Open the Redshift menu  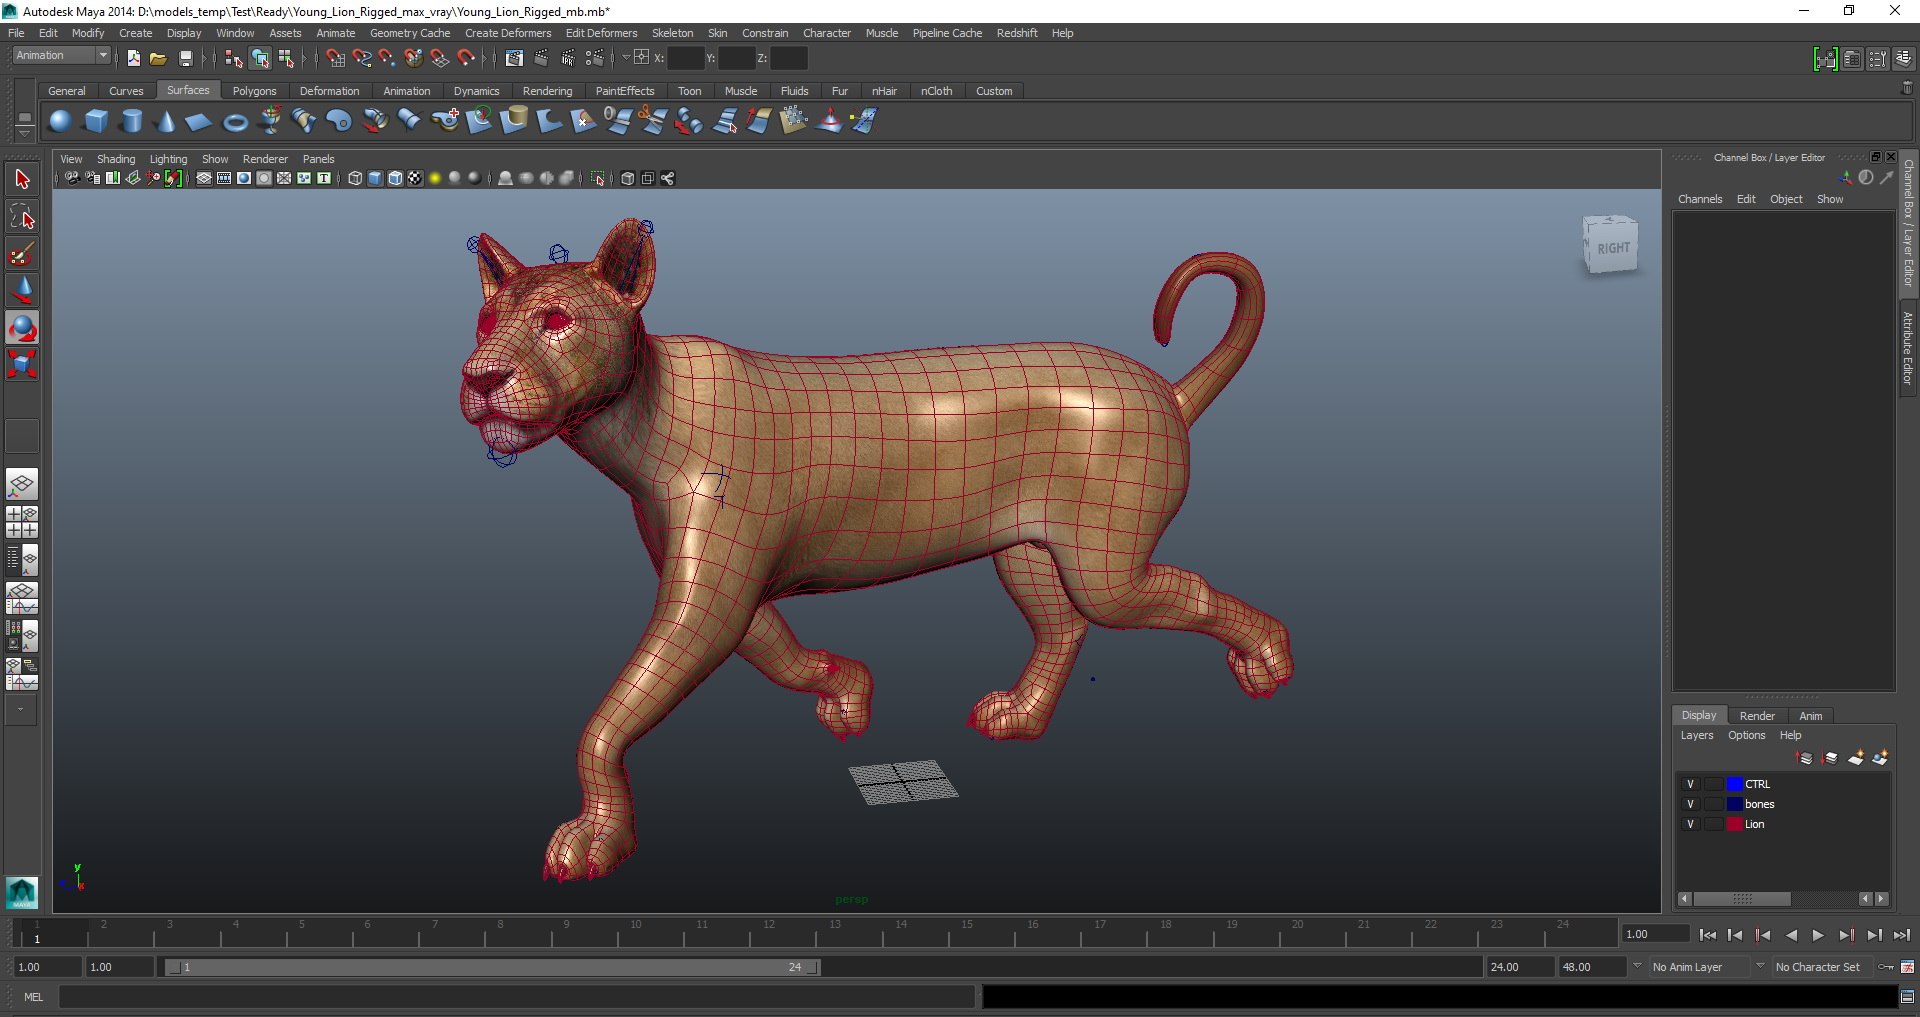(x=1017, y=33)
